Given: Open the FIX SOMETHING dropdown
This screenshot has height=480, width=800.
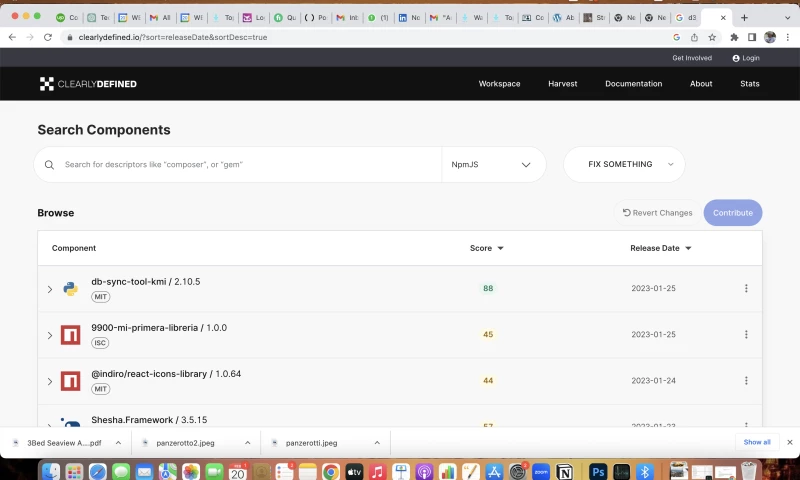Looking at the screenshot, I should pyautogui.click(x=624, y=164).
